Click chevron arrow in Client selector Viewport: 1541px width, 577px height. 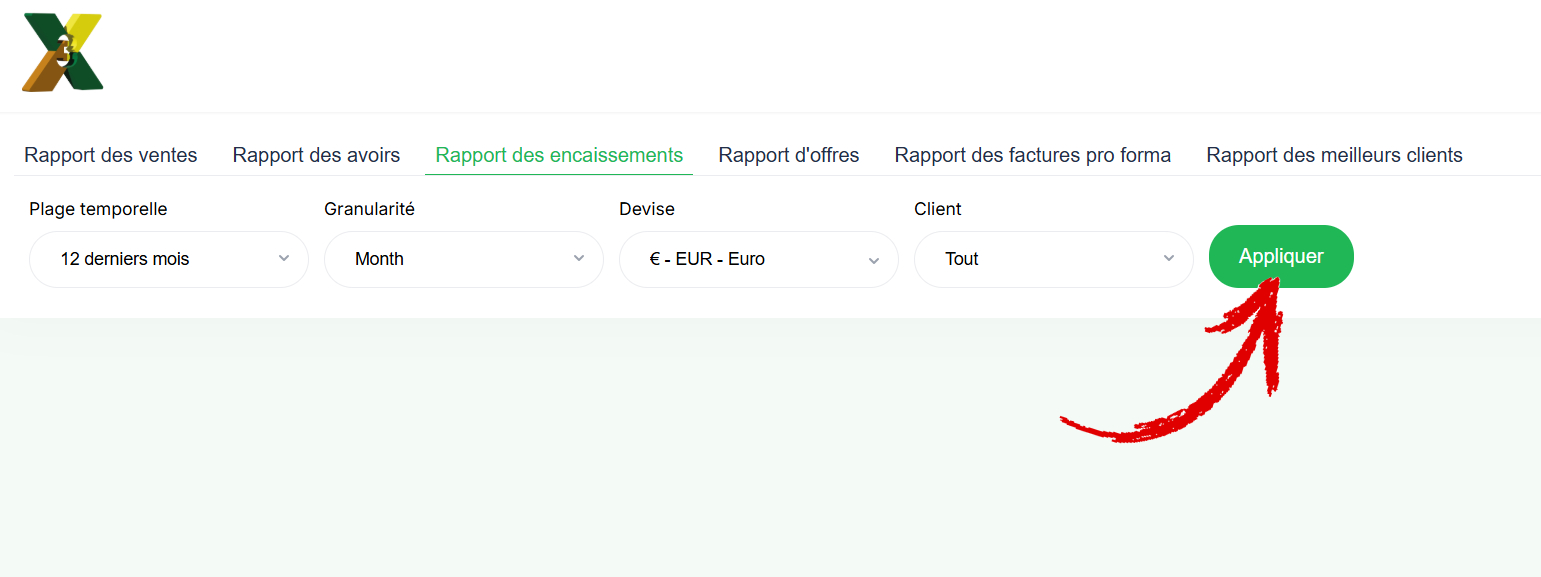pyautogui.click(x=1169, y=259)
